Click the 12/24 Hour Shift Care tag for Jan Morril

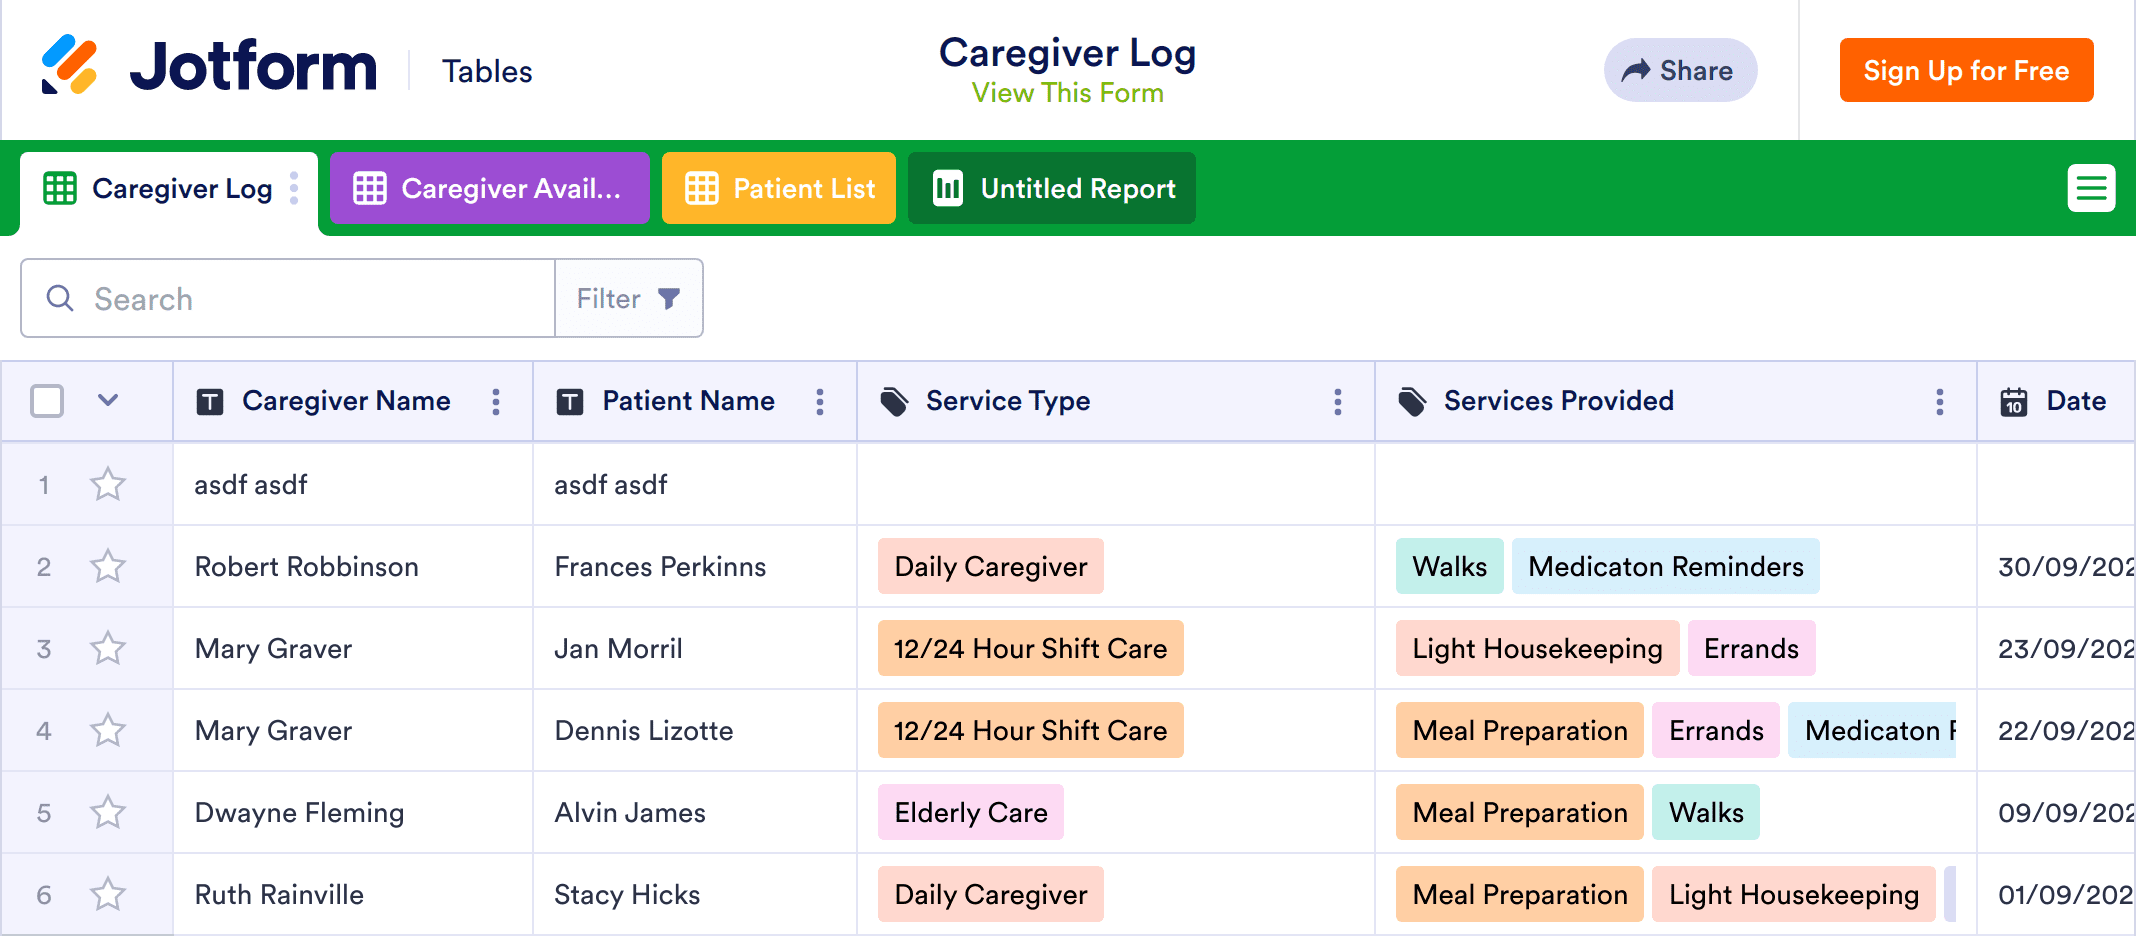(x=1030, y=649)
